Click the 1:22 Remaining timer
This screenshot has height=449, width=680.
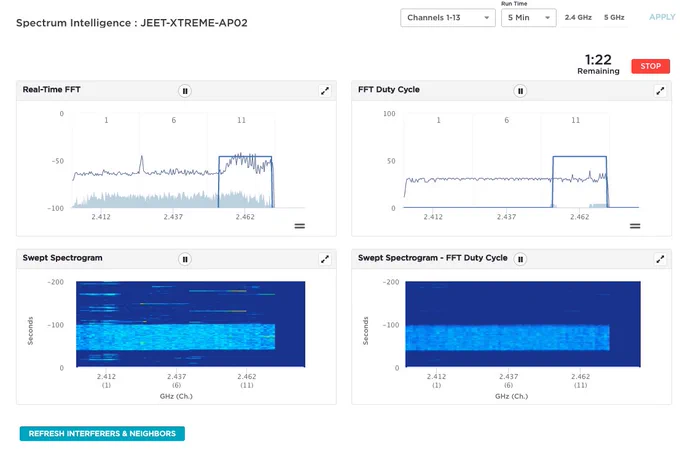[x=598, y=64]
